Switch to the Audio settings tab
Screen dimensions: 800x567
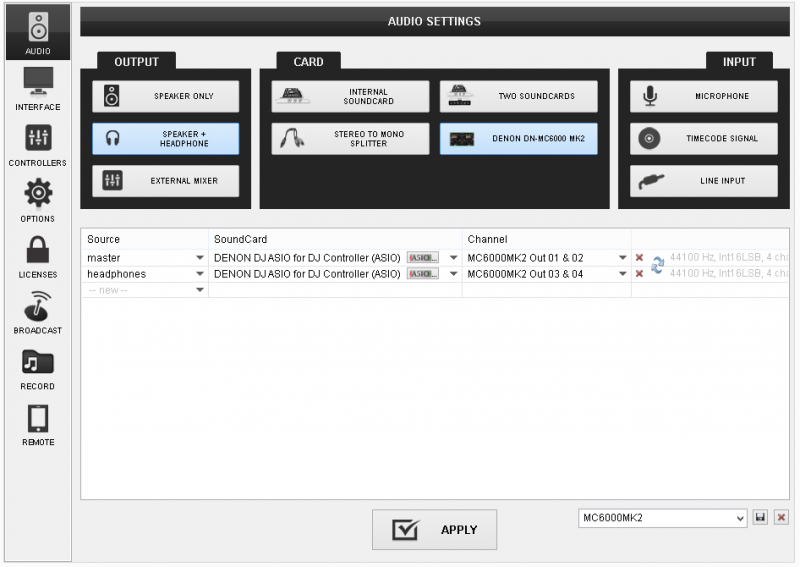click(x=38, y=32)
